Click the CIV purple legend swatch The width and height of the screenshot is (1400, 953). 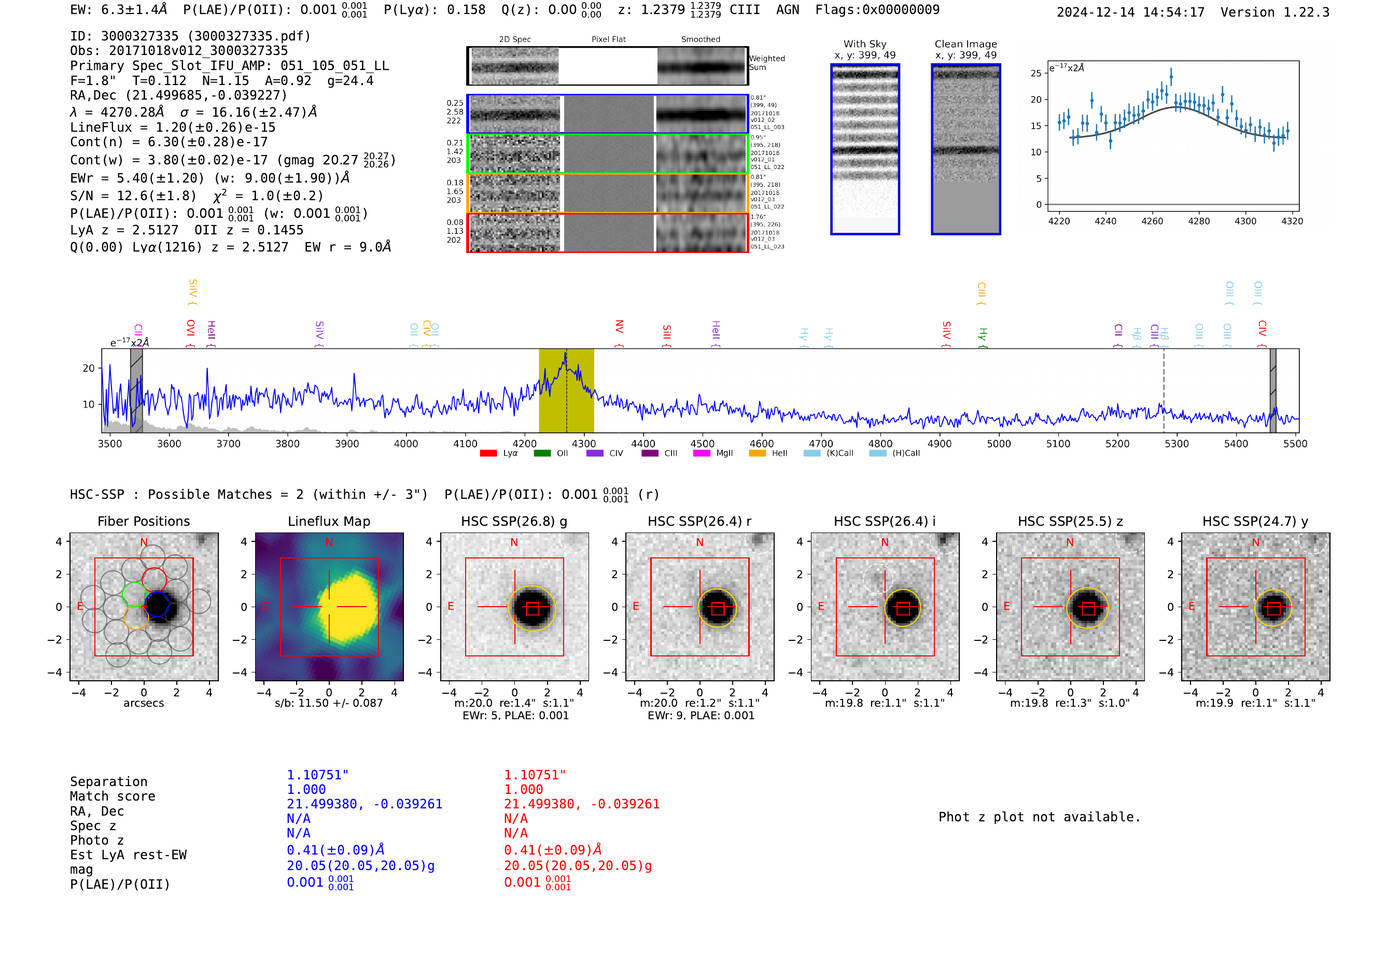point(595,453)
